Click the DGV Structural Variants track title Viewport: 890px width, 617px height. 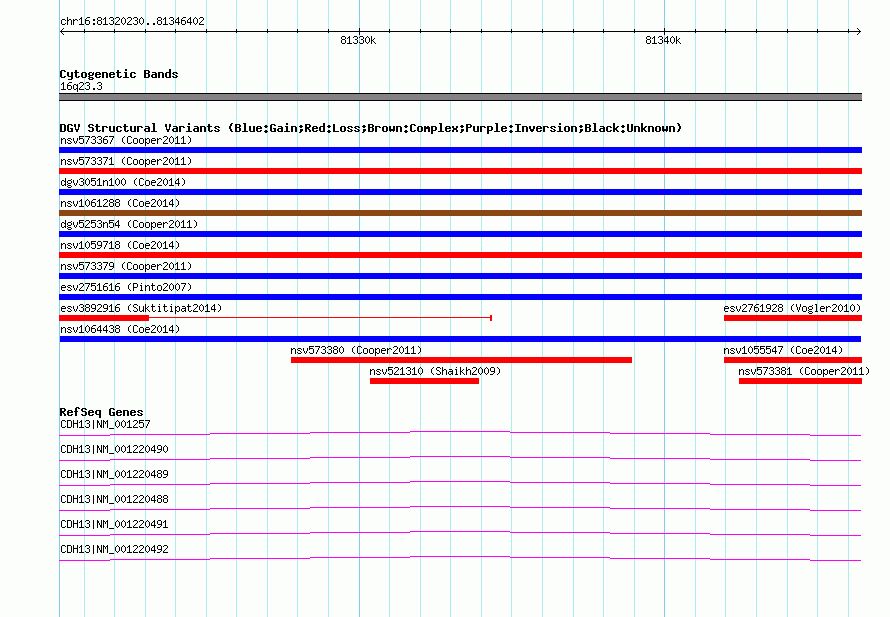tap(371, 128)
